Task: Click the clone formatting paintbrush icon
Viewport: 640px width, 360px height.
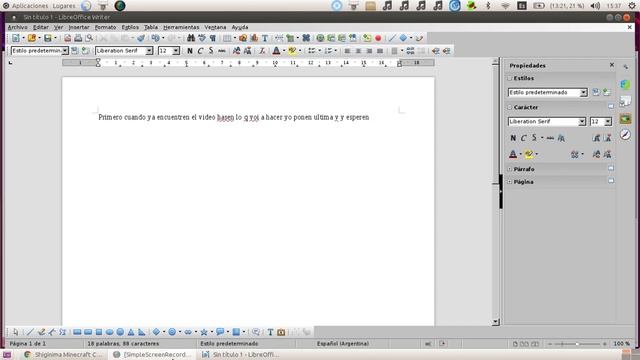Action: click(141, 38)
